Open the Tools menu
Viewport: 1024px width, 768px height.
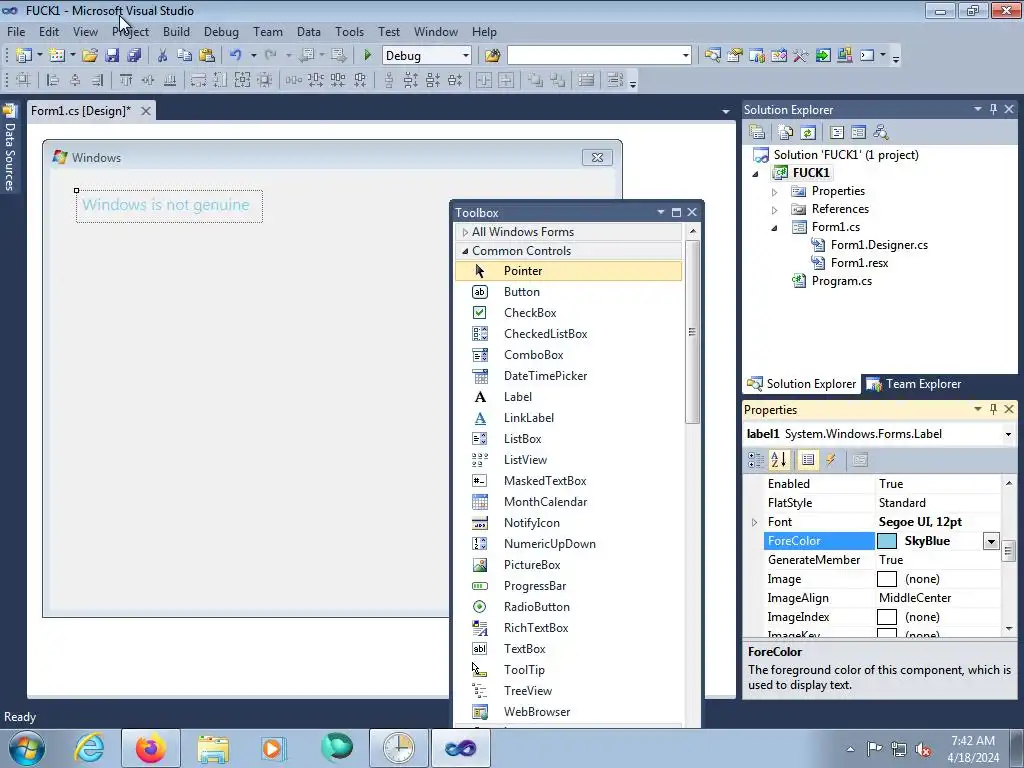(349, 31)
